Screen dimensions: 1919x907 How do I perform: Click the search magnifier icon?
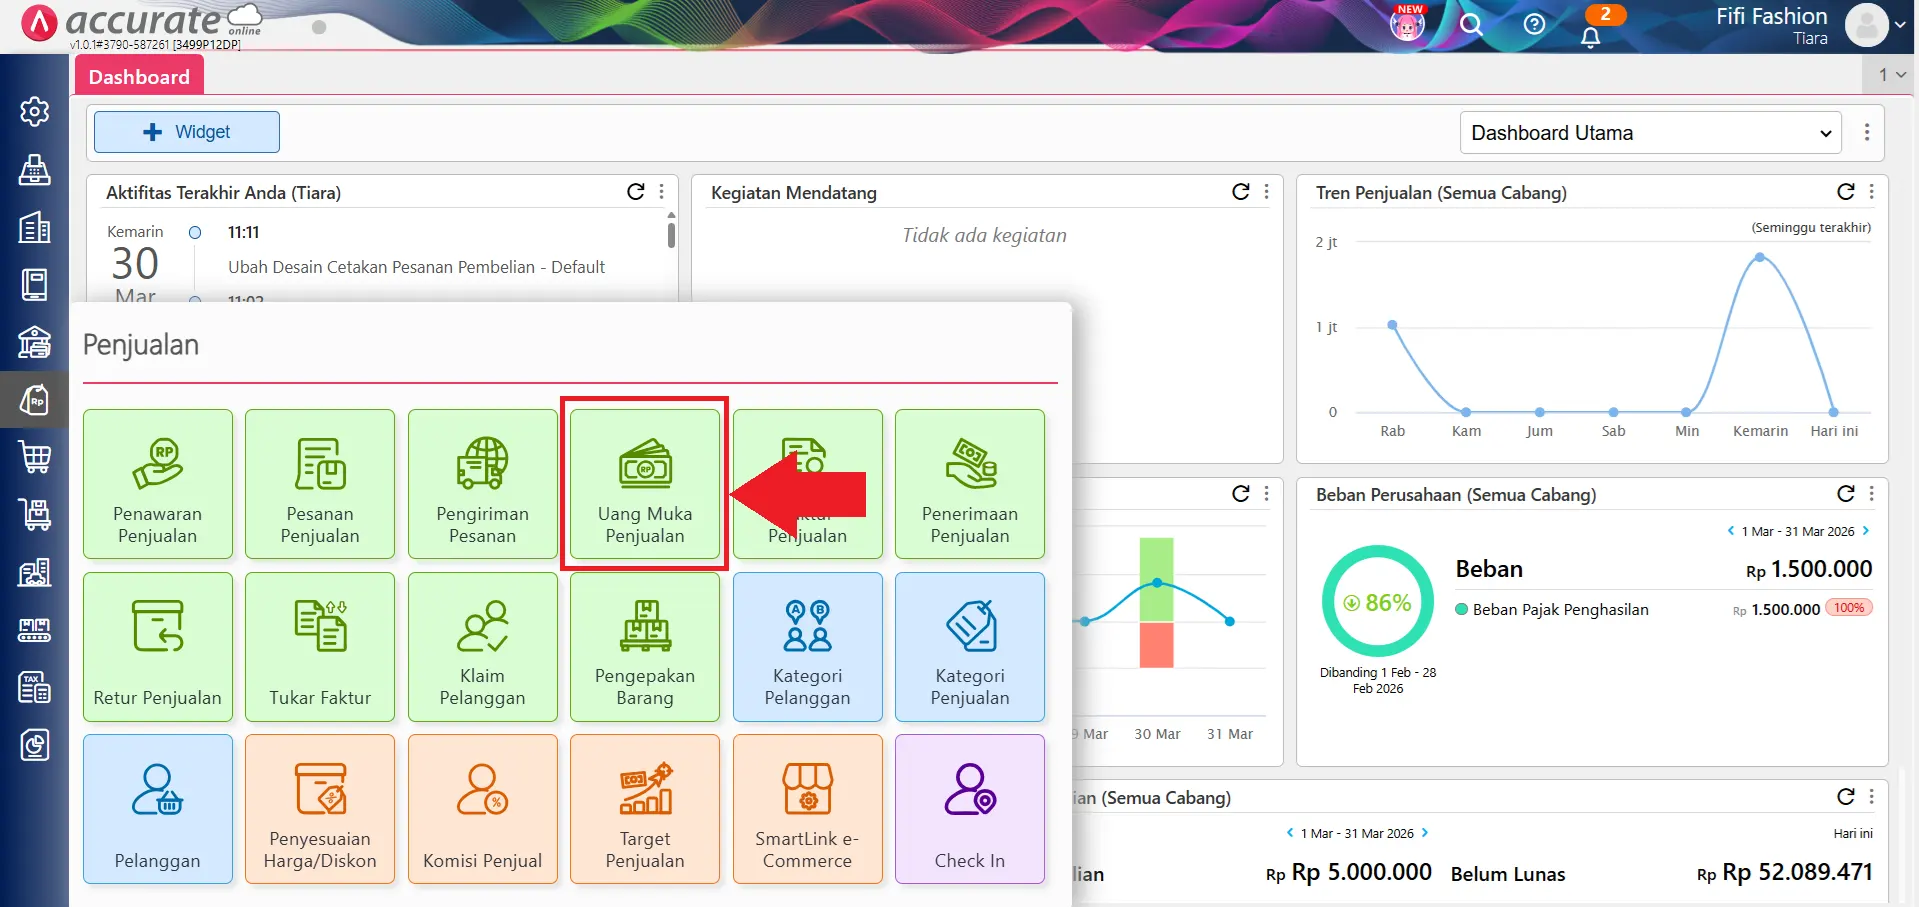(1470, 24)
